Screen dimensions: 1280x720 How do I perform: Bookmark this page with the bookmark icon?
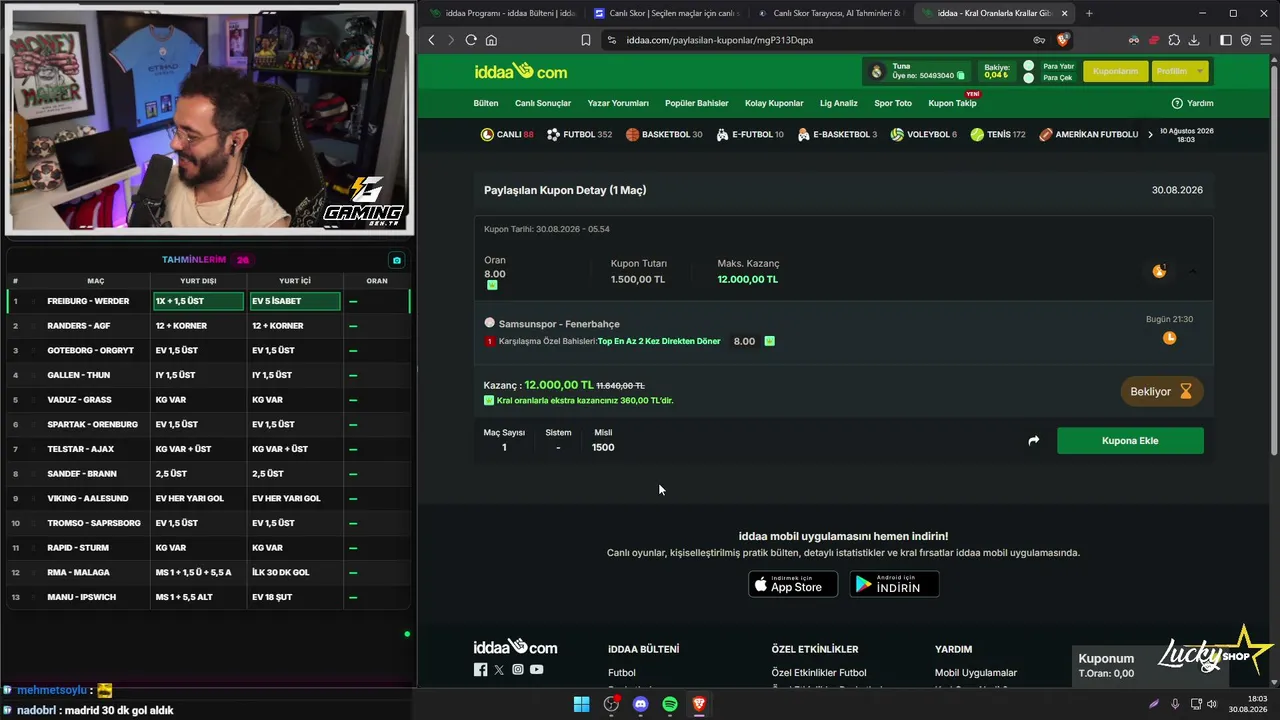pyautogui.click(x=586, y=40)
